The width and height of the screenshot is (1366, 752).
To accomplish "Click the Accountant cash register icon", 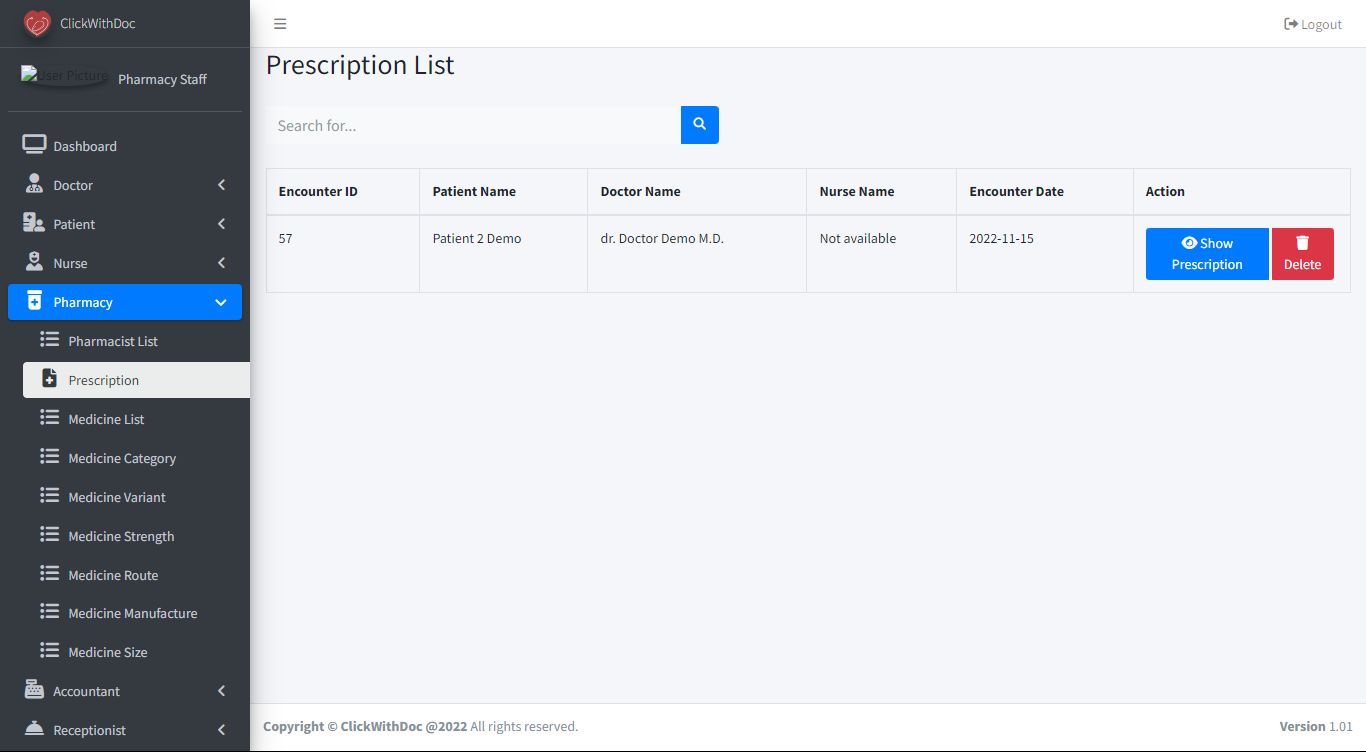I will click(x=34, y=691).
